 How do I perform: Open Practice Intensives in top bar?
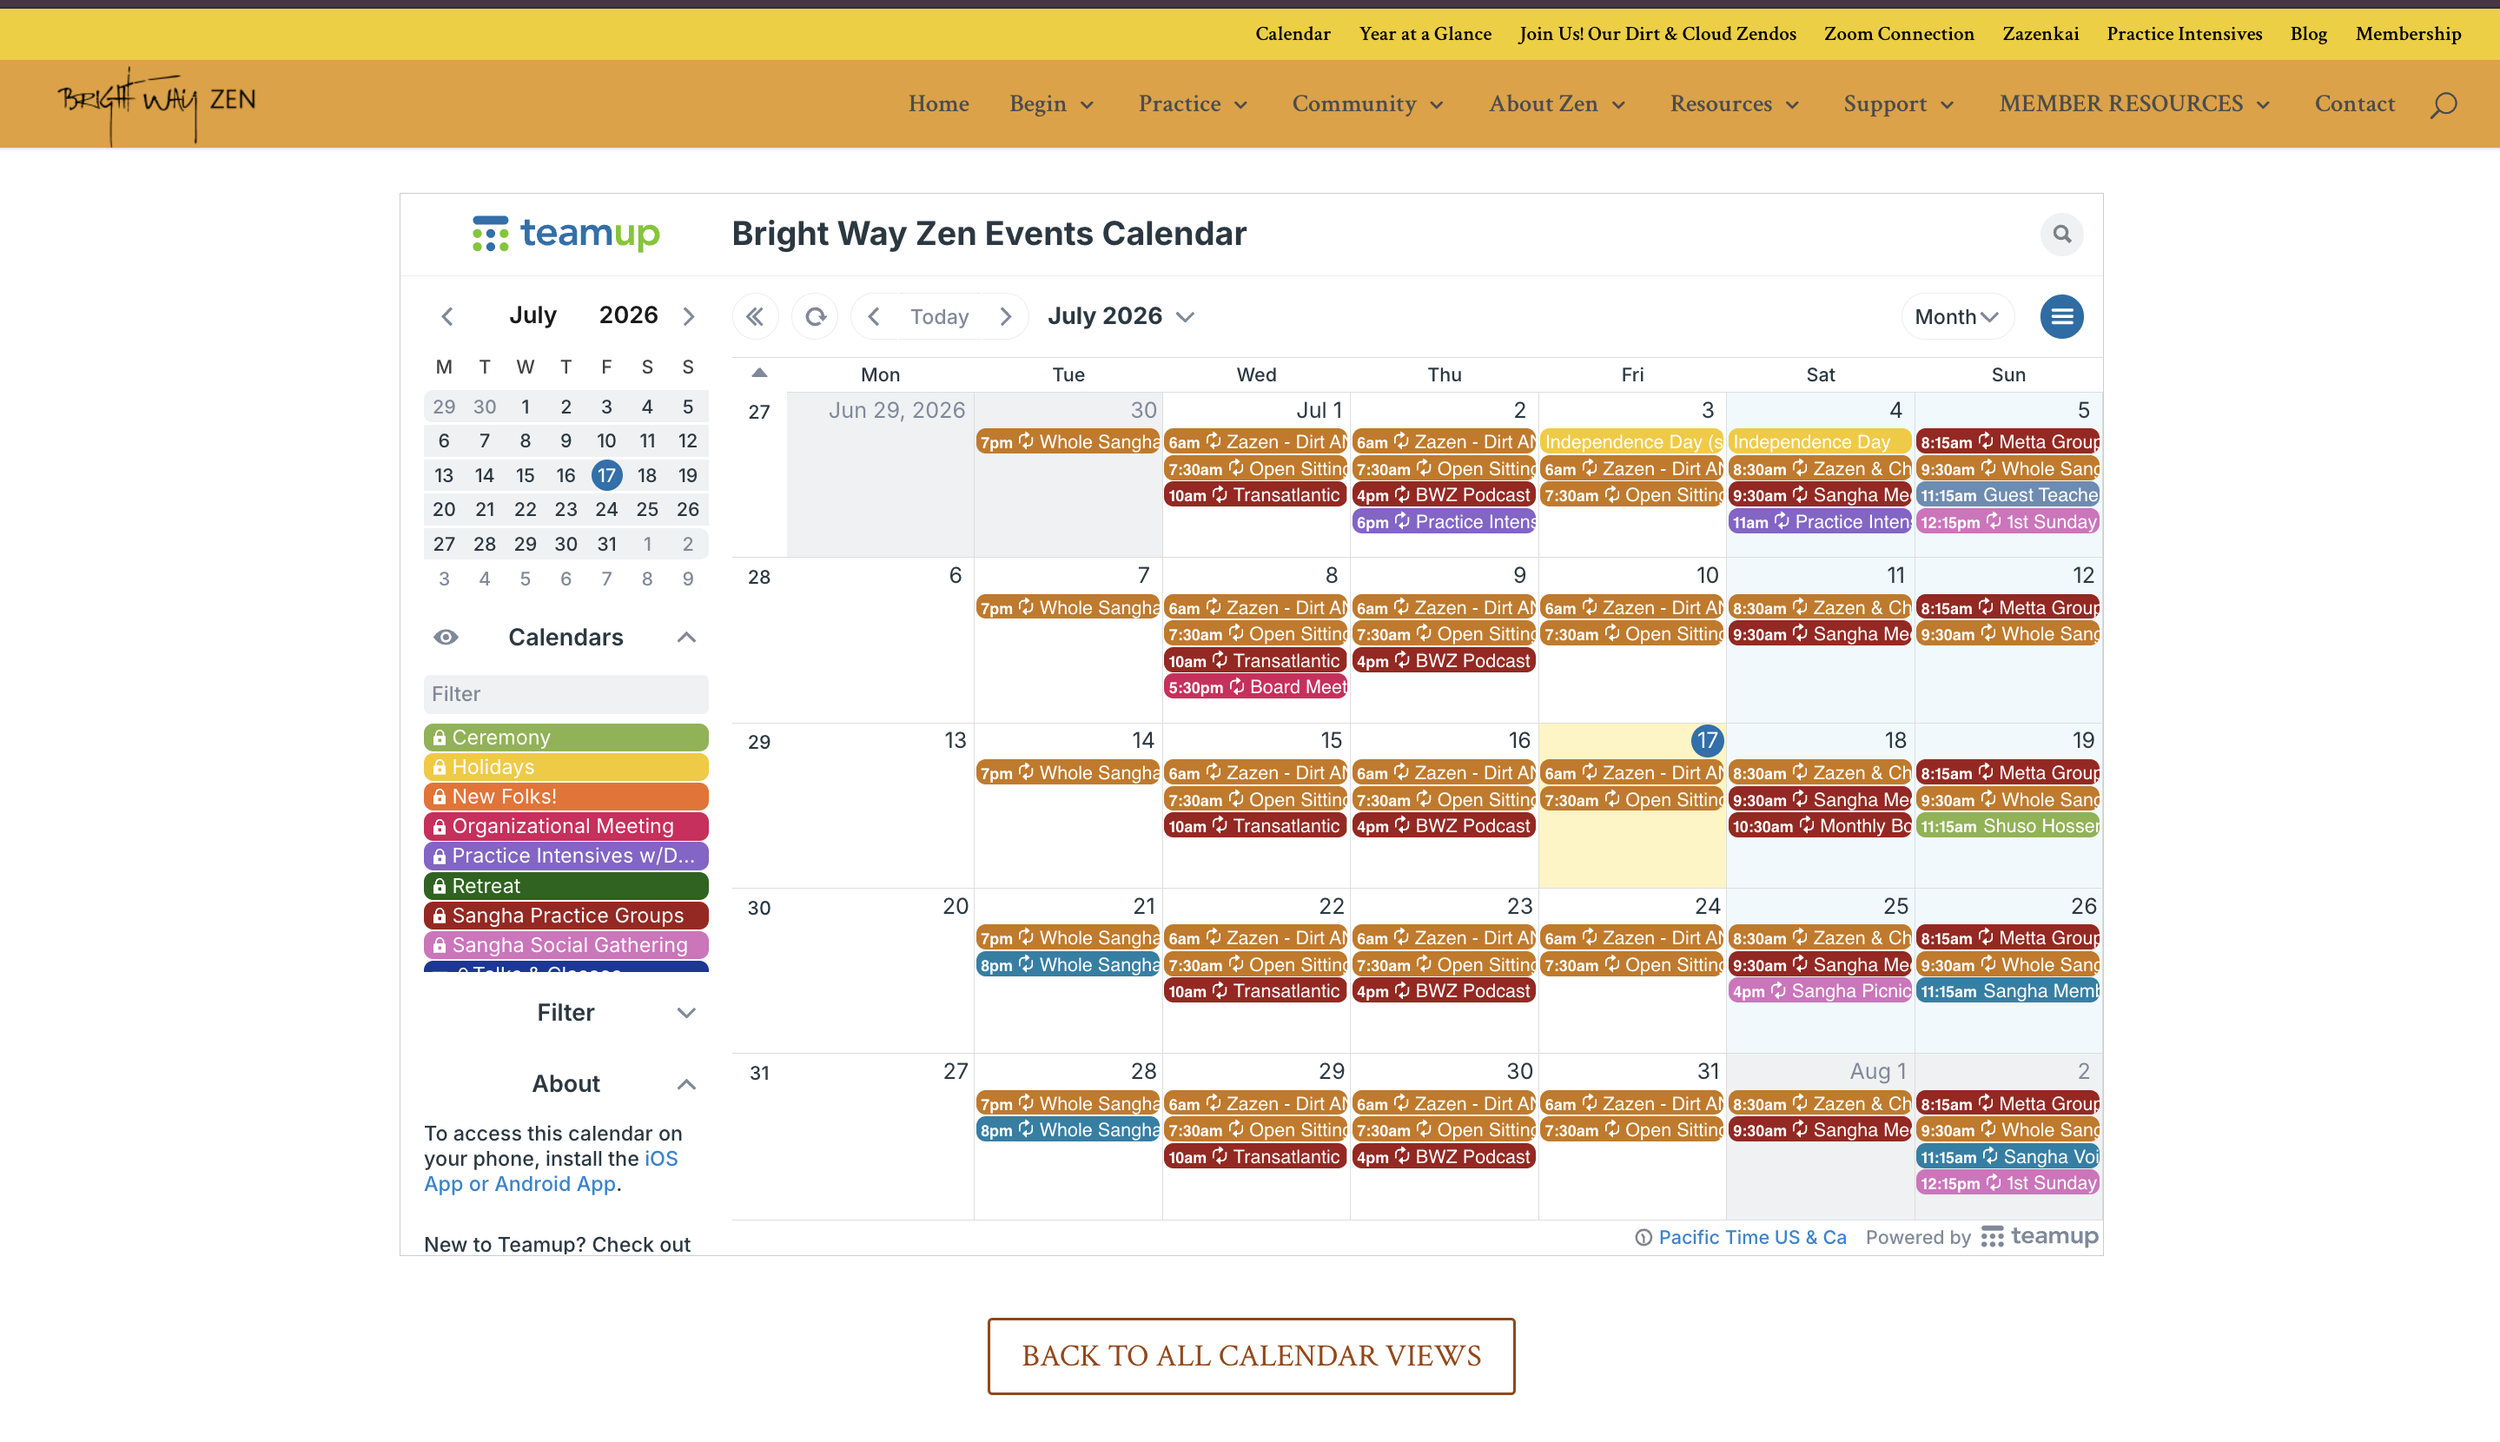tap(2184, 34)
